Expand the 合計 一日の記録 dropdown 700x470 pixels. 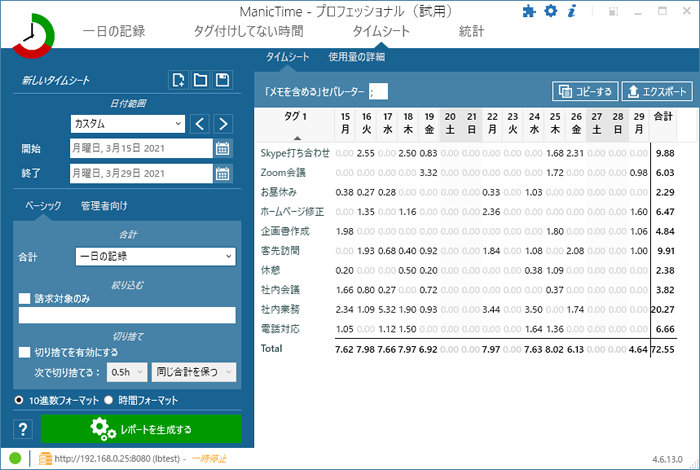155,257
